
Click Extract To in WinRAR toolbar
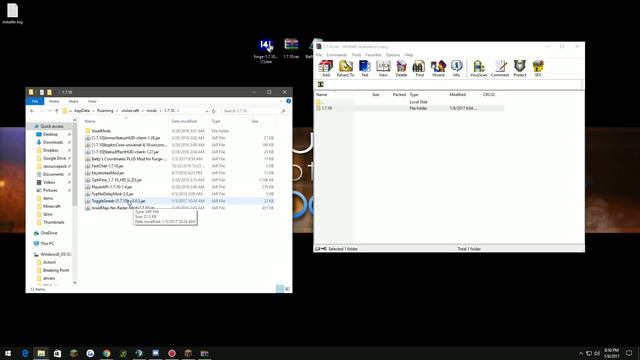pyautogui.click(x=345, y=68)
